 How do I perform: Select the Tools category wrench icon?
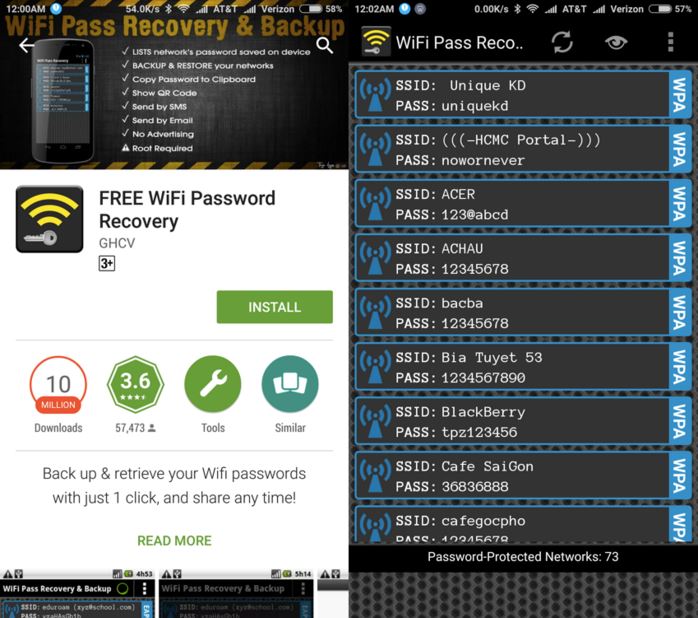(x=213, y=384)
